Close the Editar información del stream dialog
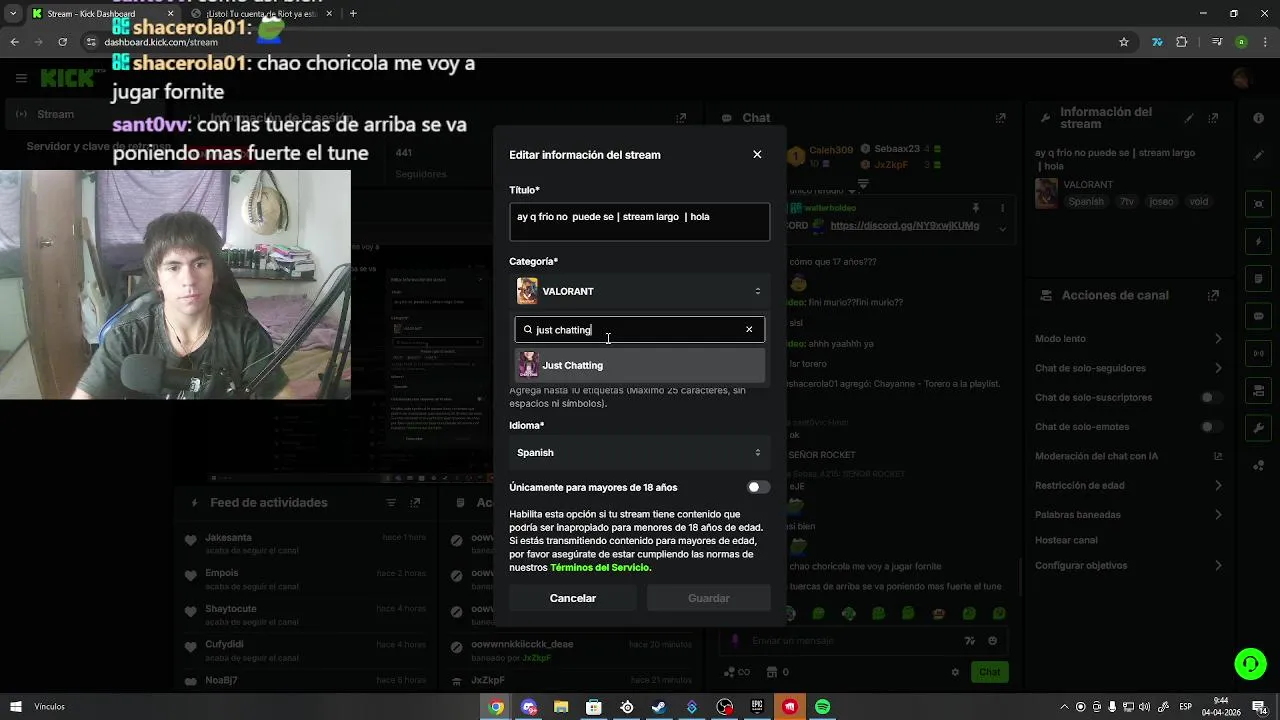The width and height of the screenshot is (1280, 720). point(757,154)
